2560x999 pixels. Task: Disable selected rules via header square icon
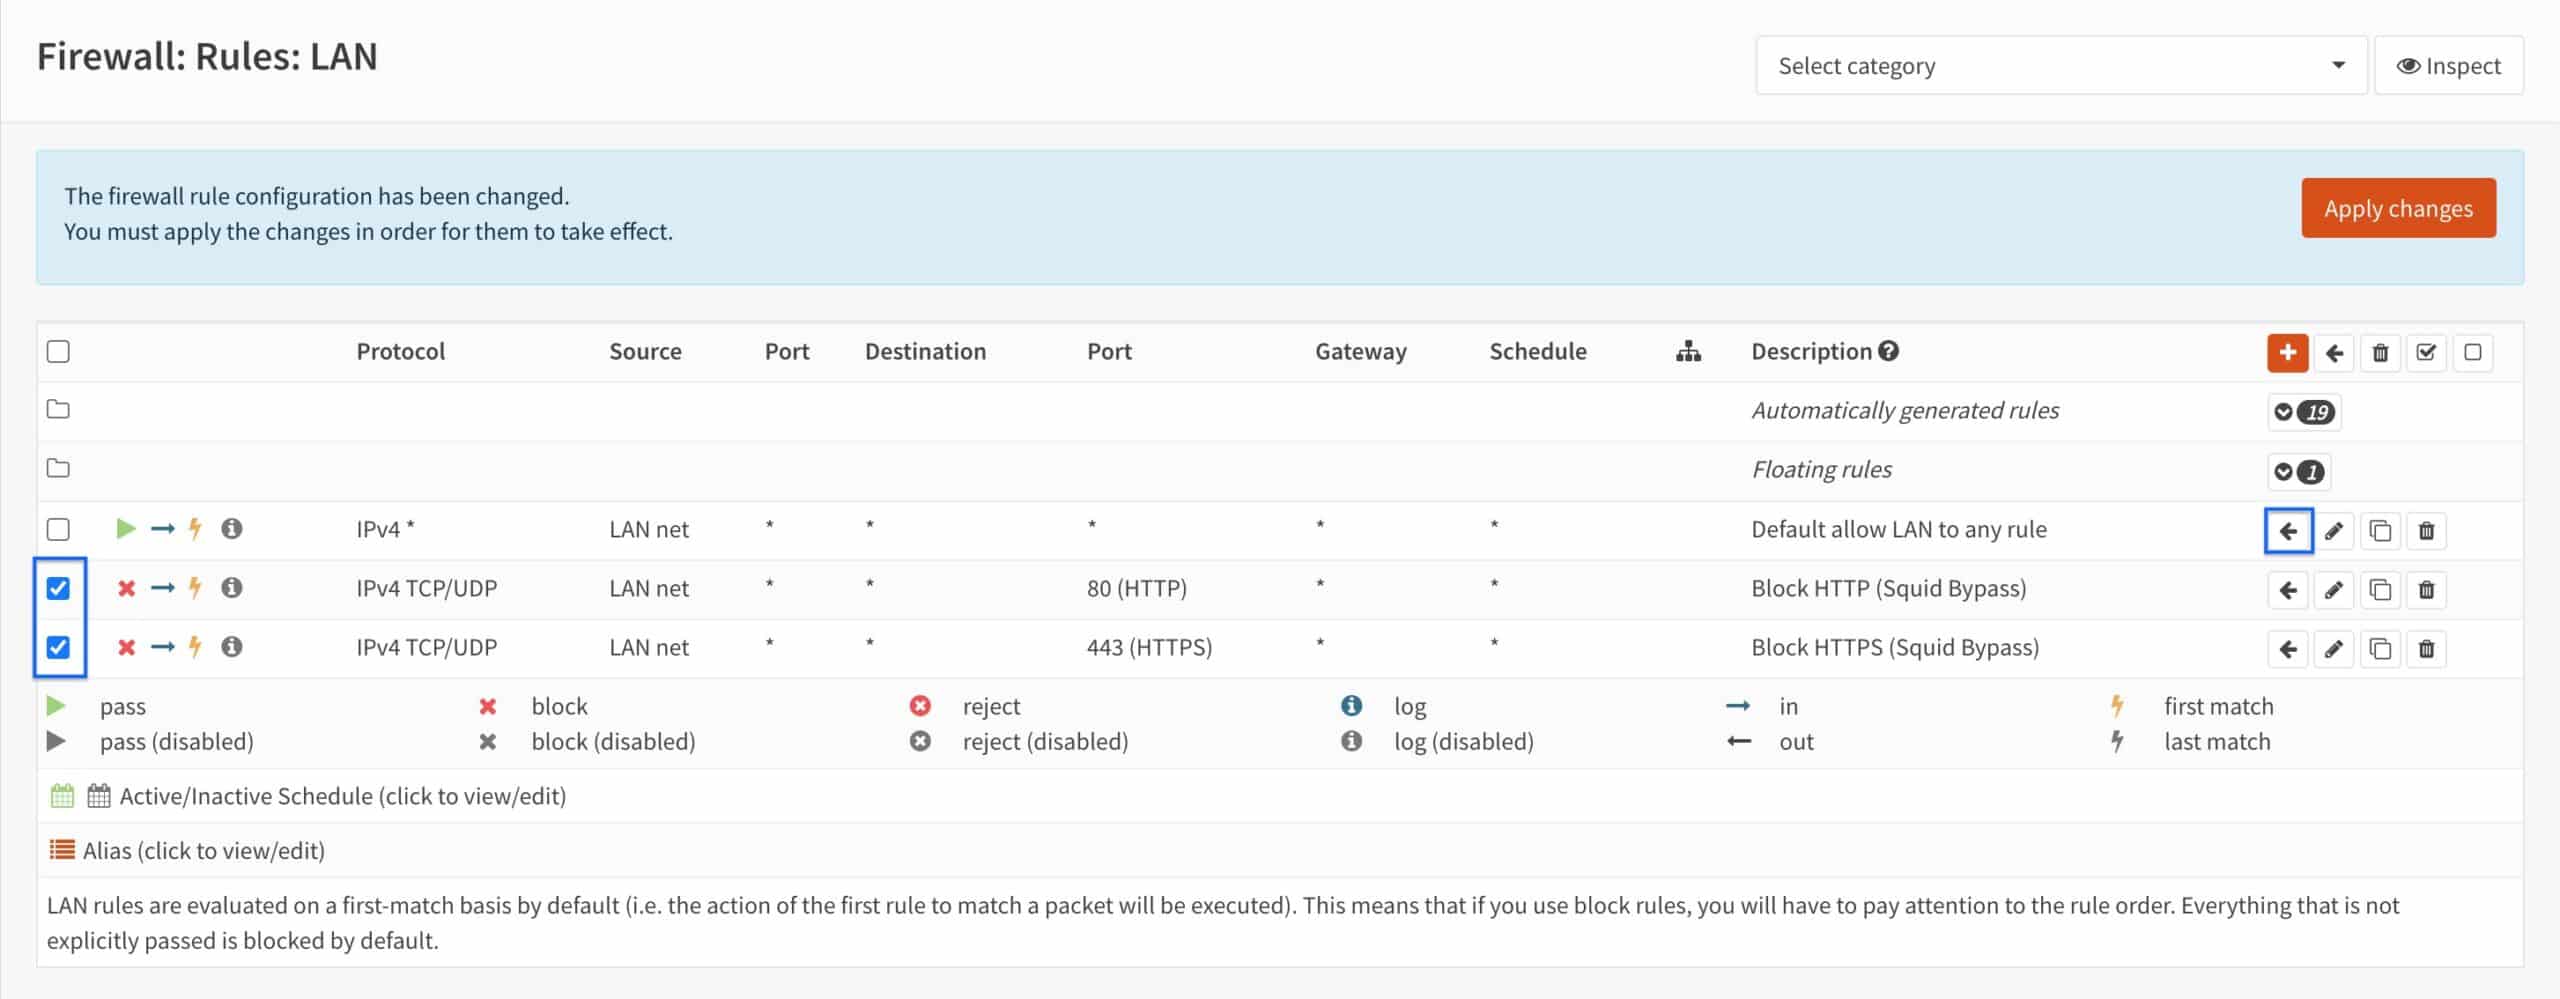(x=2472, y=352)
